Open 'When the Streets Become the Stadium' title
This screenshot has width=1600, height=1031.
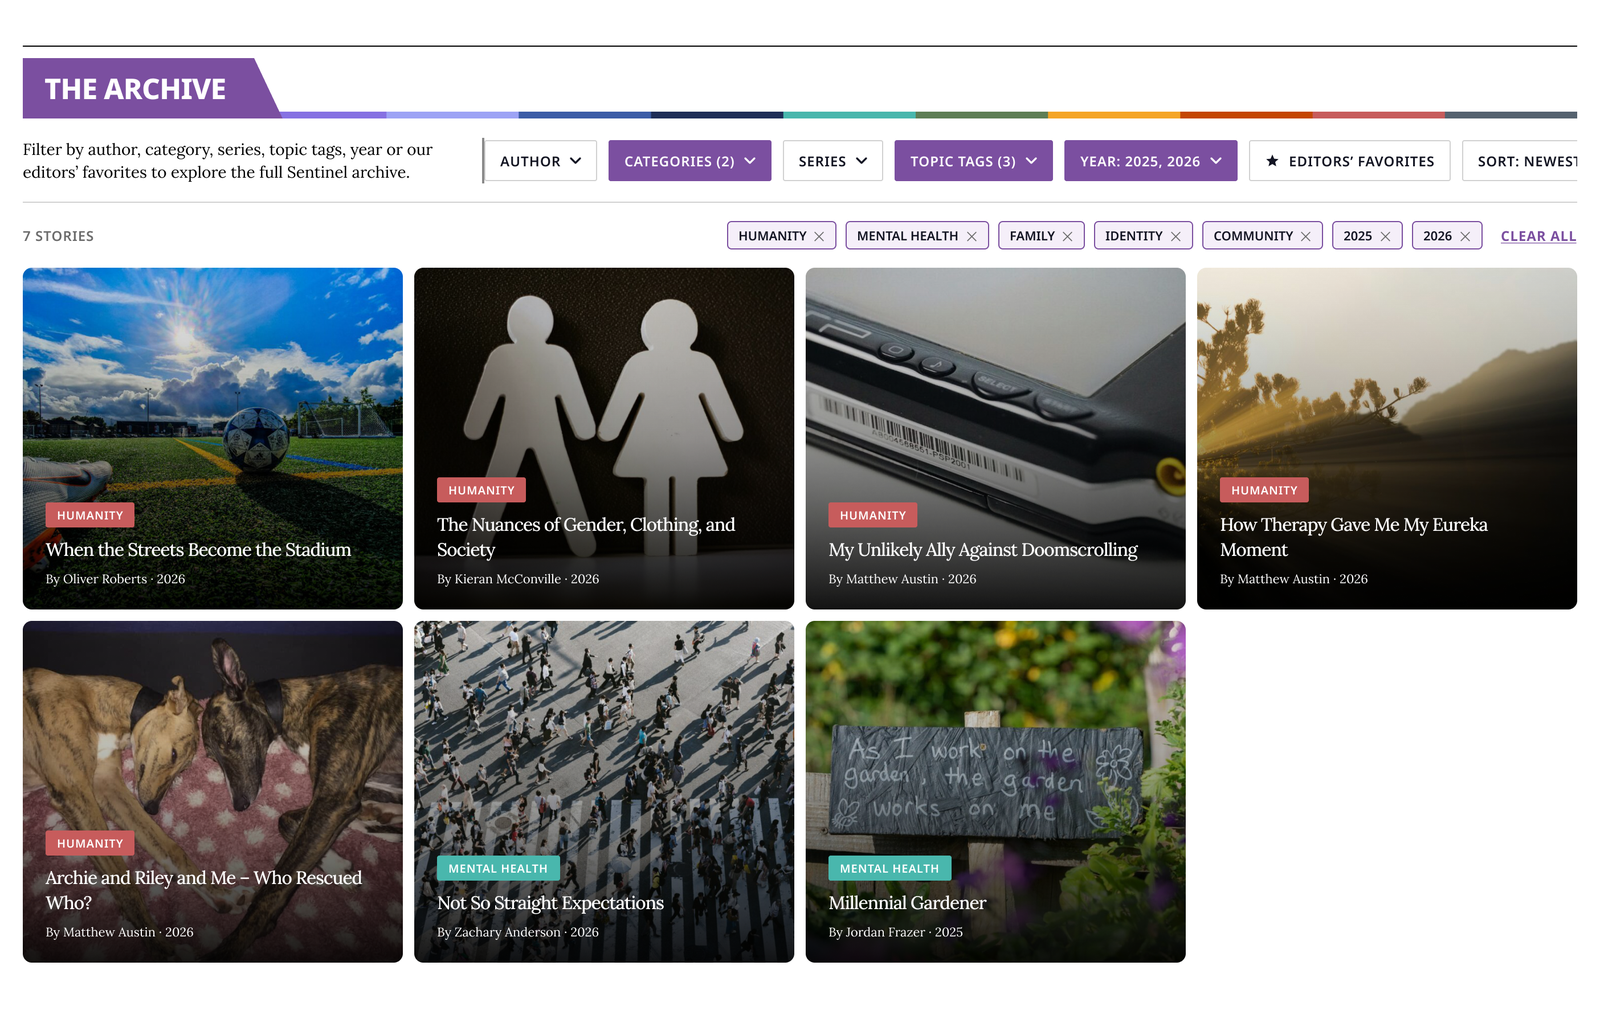tap(198, 550)
